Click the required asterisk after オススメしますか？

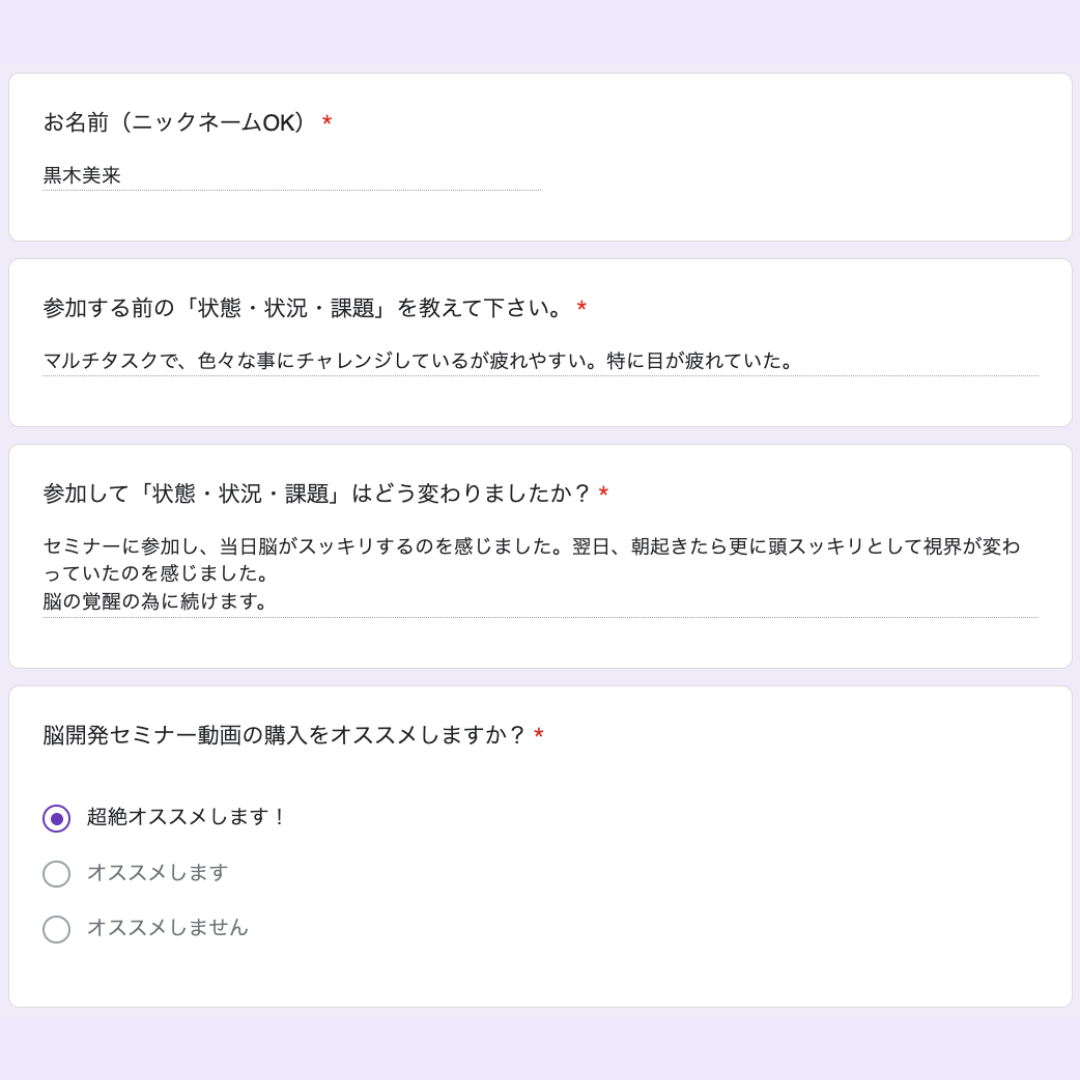point(539,734)
